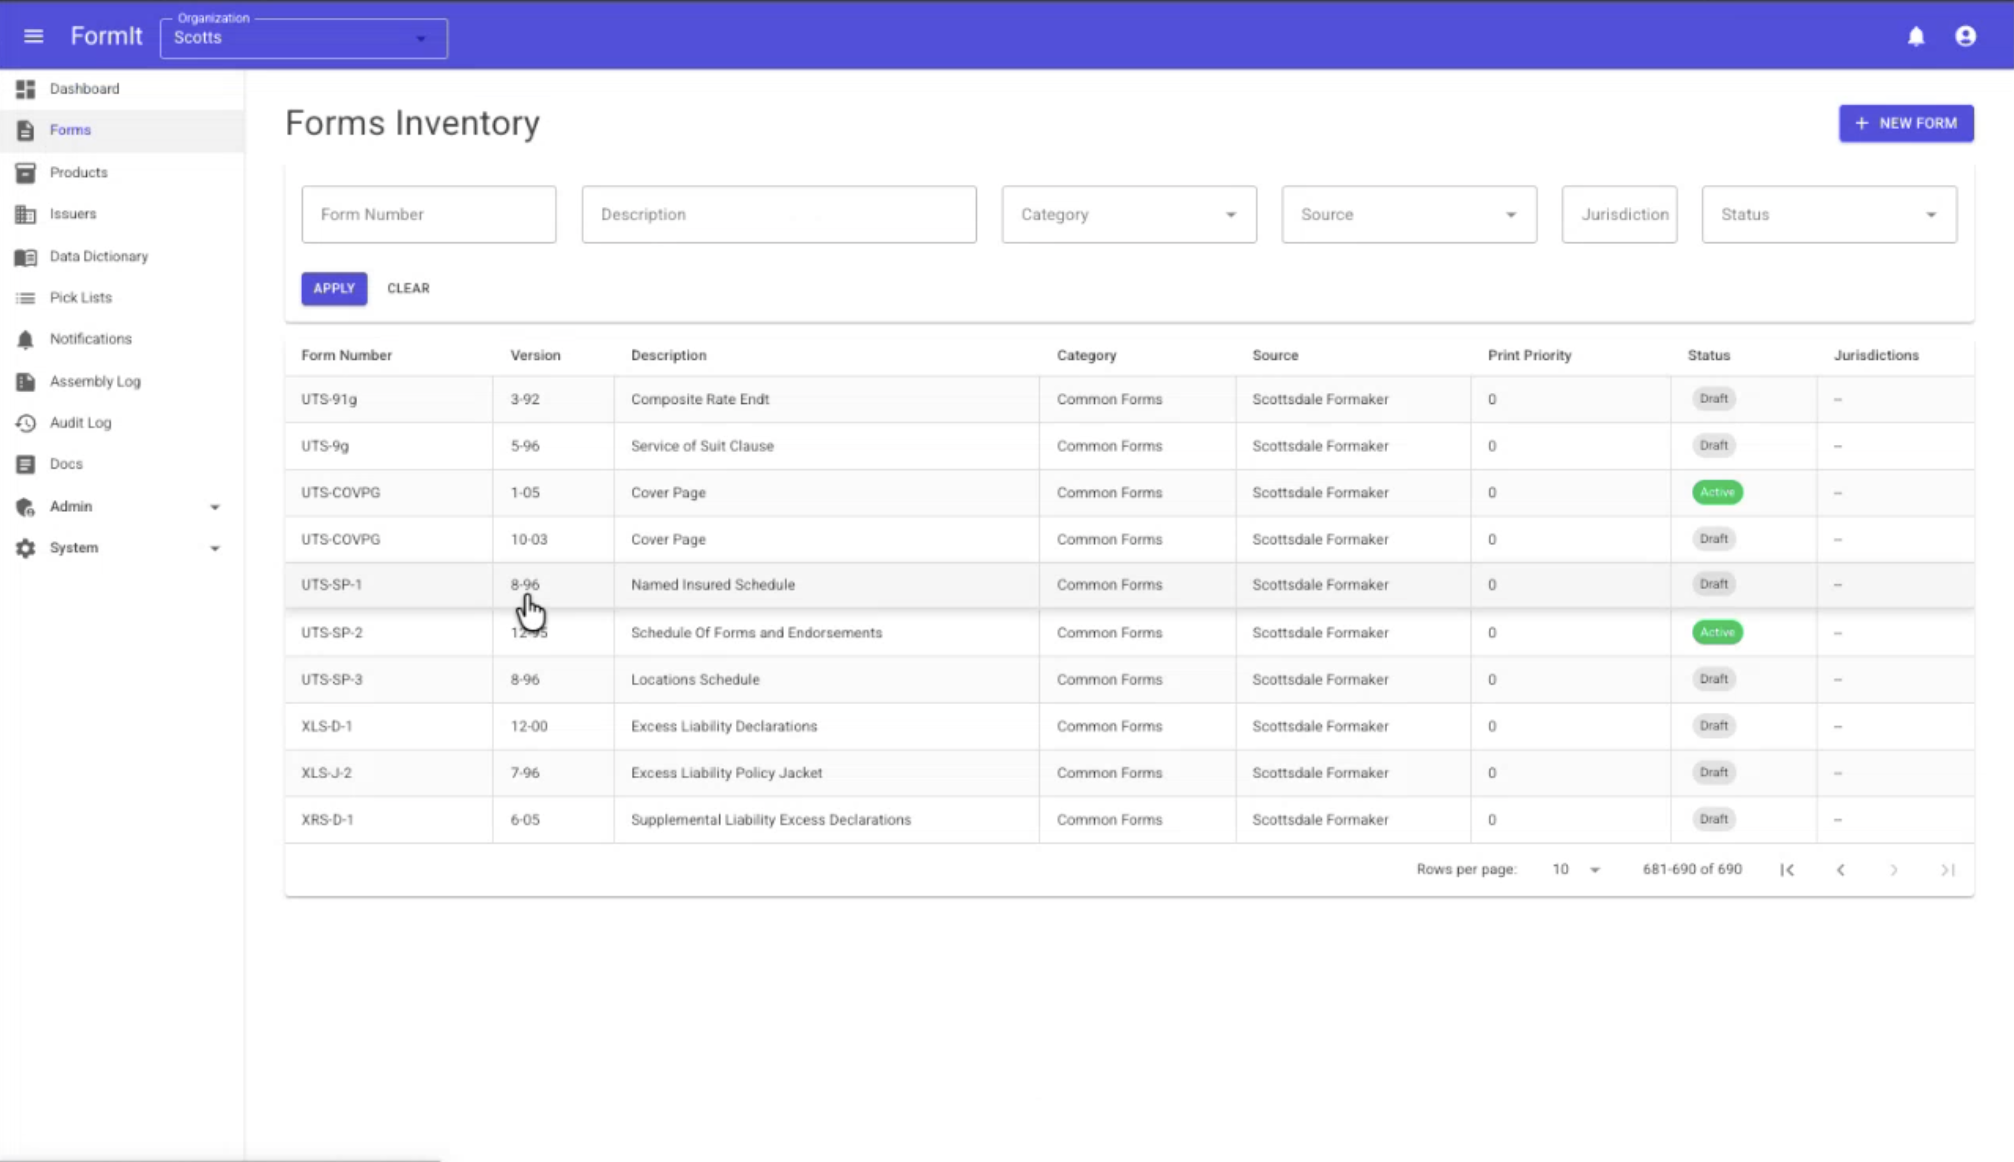Image resolution: width=2014 pixels, height=1162 pixels.
Task: Click the Audit Log history icon
Action: point(26,423)
